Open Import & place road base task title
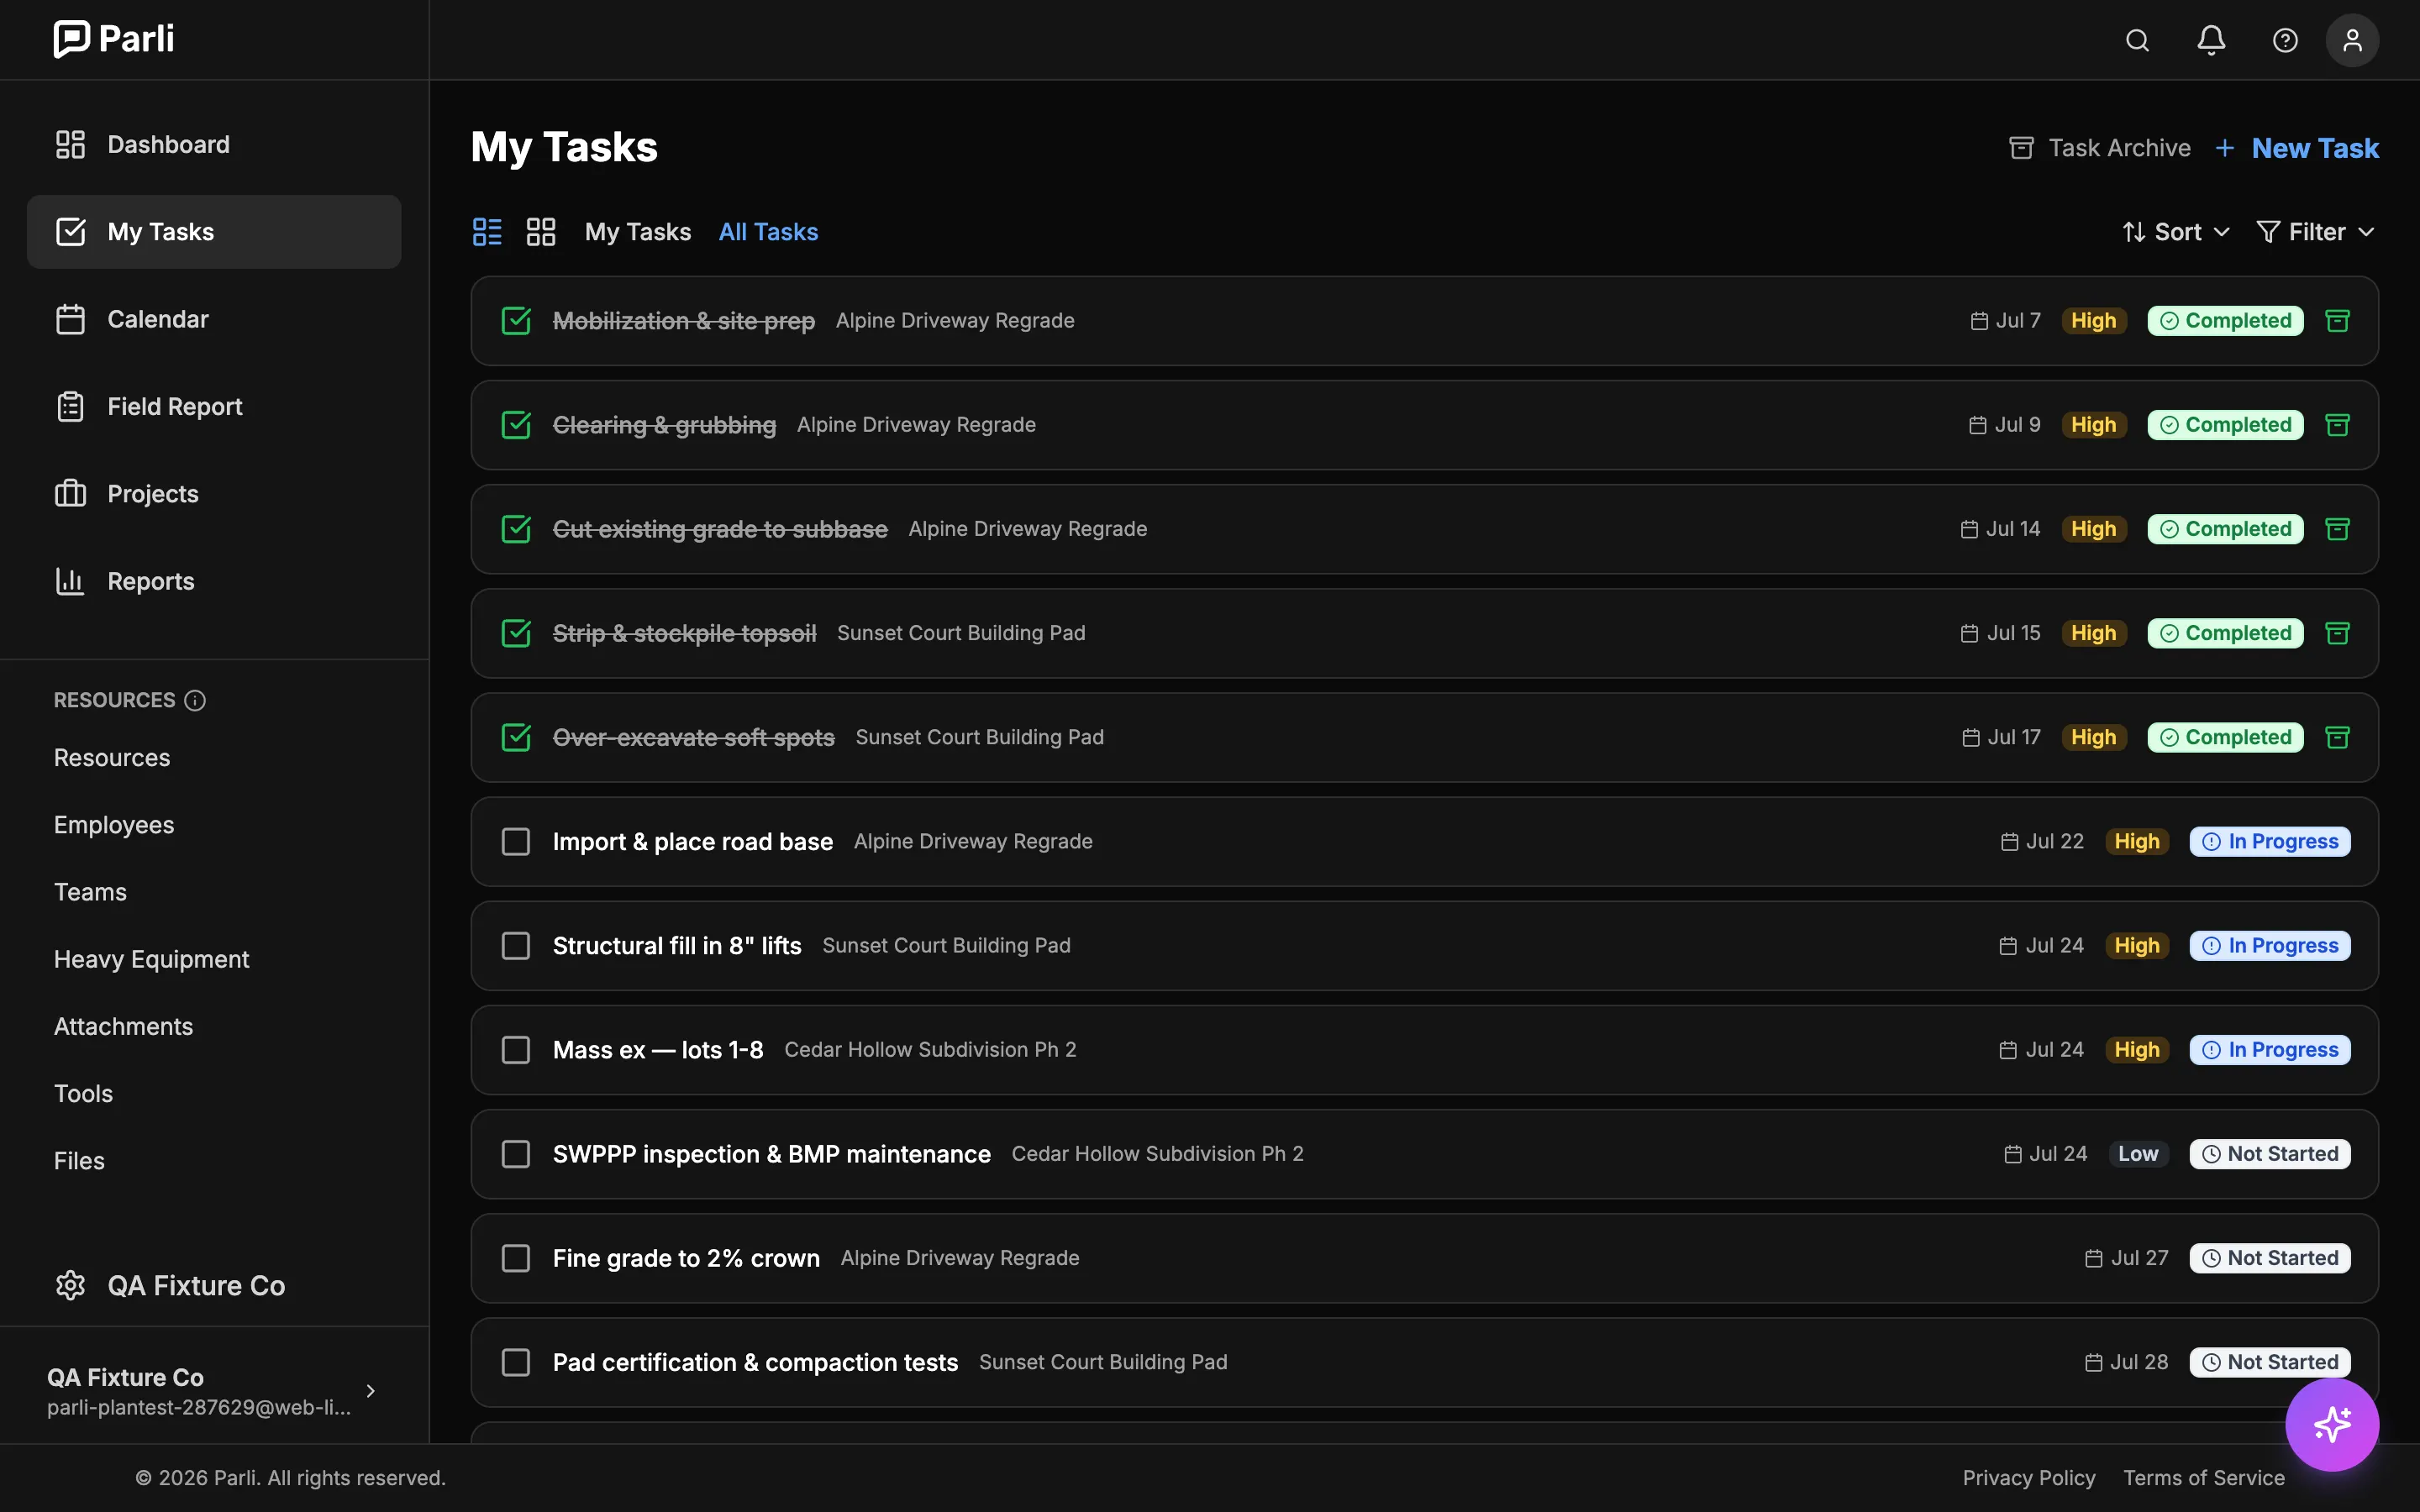2420x1512 pixels. [x=692, y=842]
